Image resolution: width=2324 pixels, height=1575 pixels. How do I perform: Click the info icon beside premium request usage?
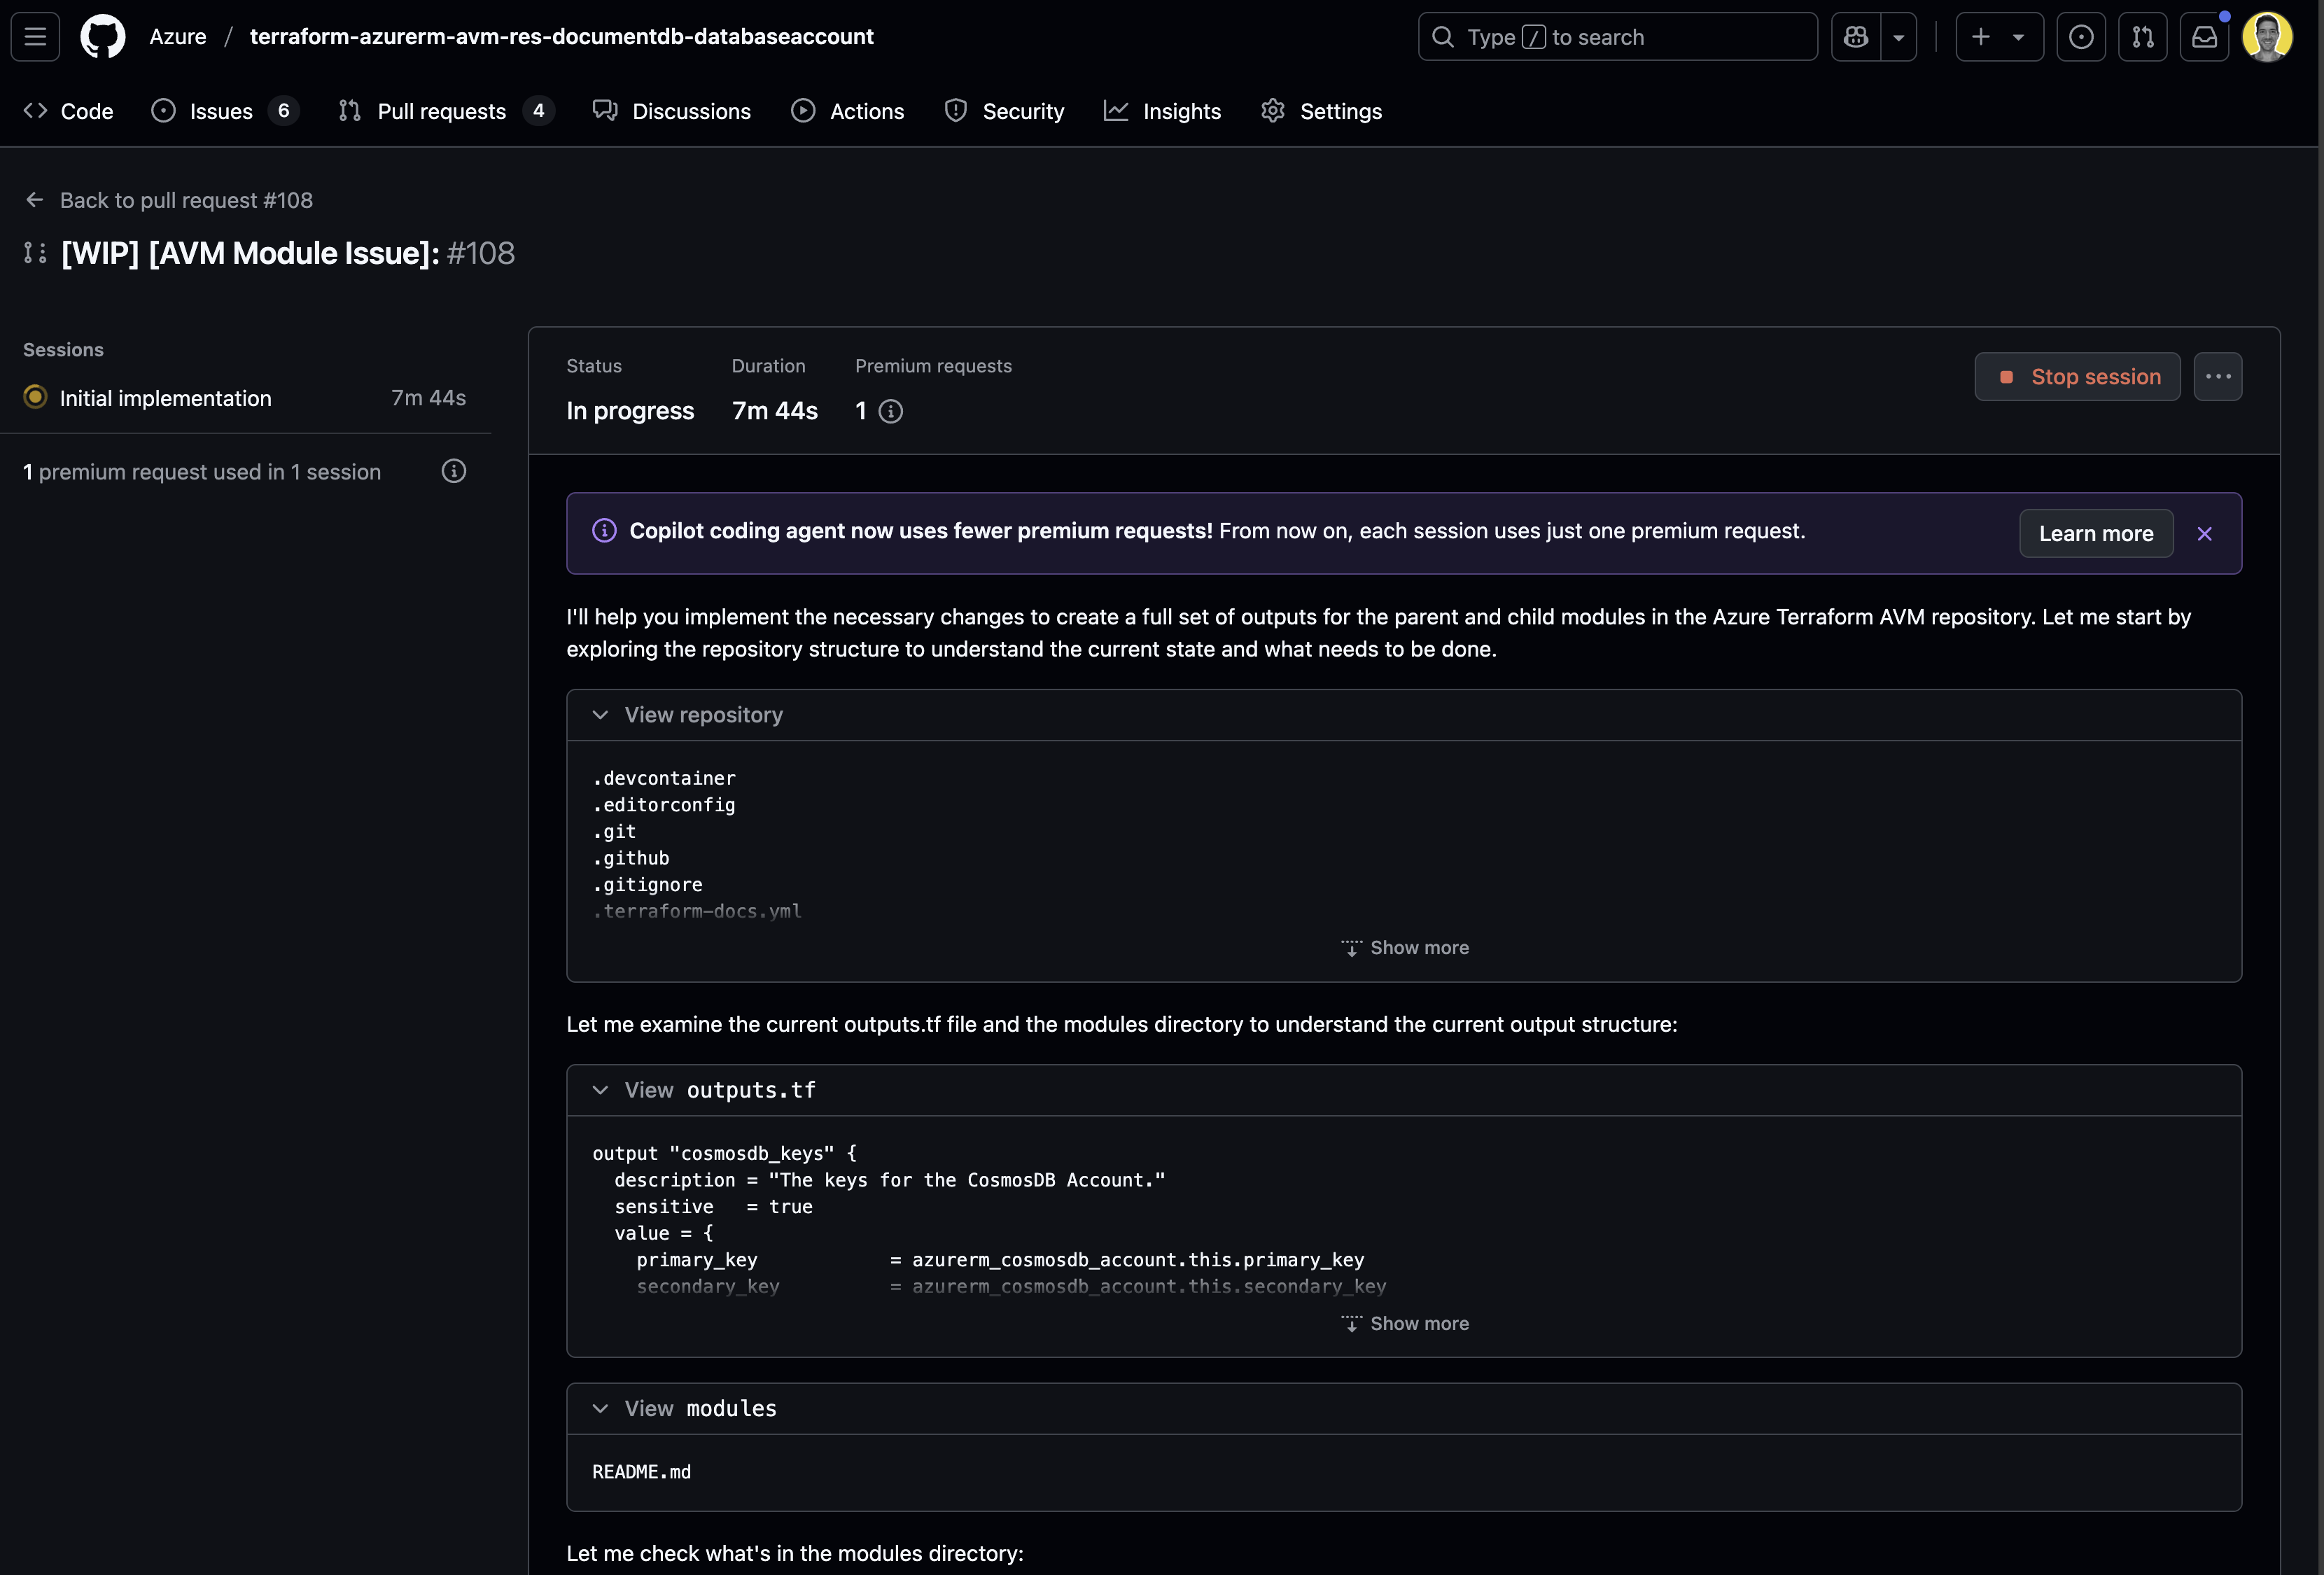click(x=454, y=471)
